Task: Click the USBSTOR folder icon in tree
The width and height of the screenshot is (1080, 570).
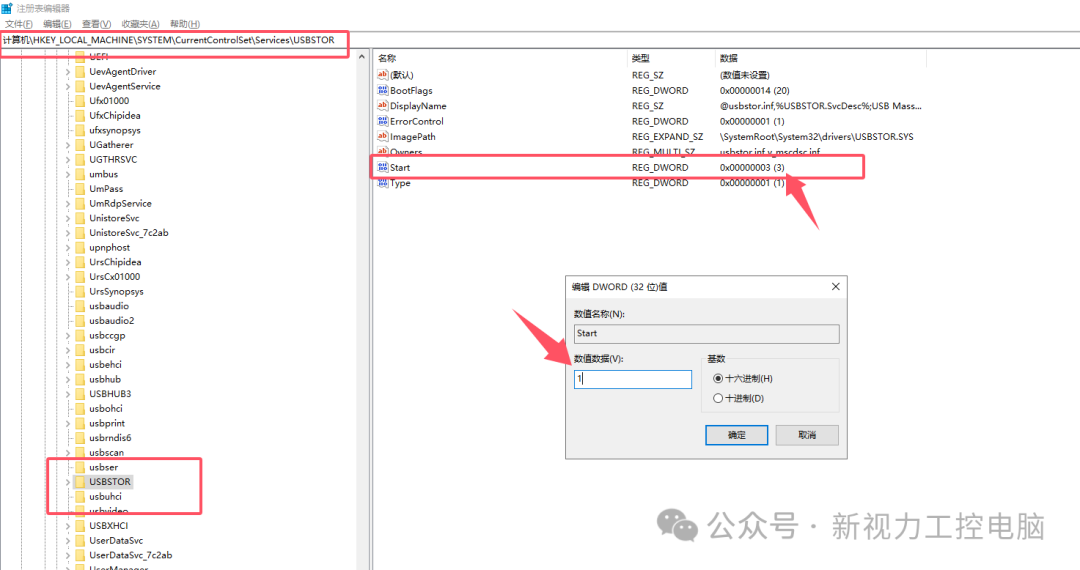Action: click(x=80, y=482)
